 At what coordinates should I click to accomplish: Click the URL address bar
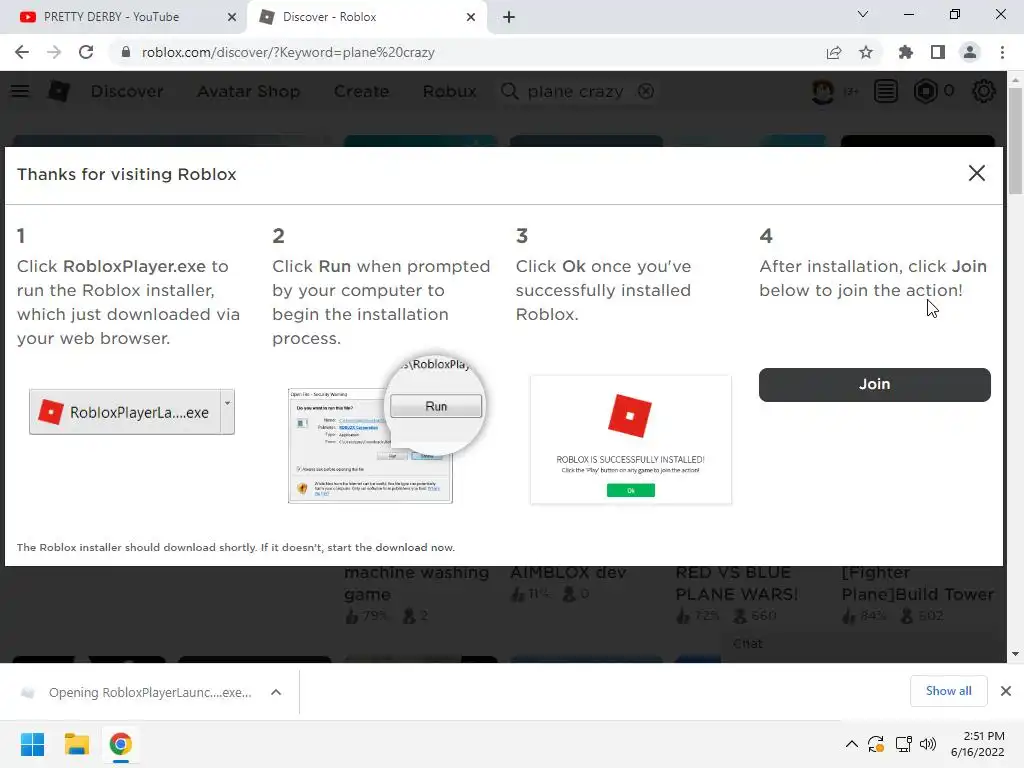coord(470,52)
